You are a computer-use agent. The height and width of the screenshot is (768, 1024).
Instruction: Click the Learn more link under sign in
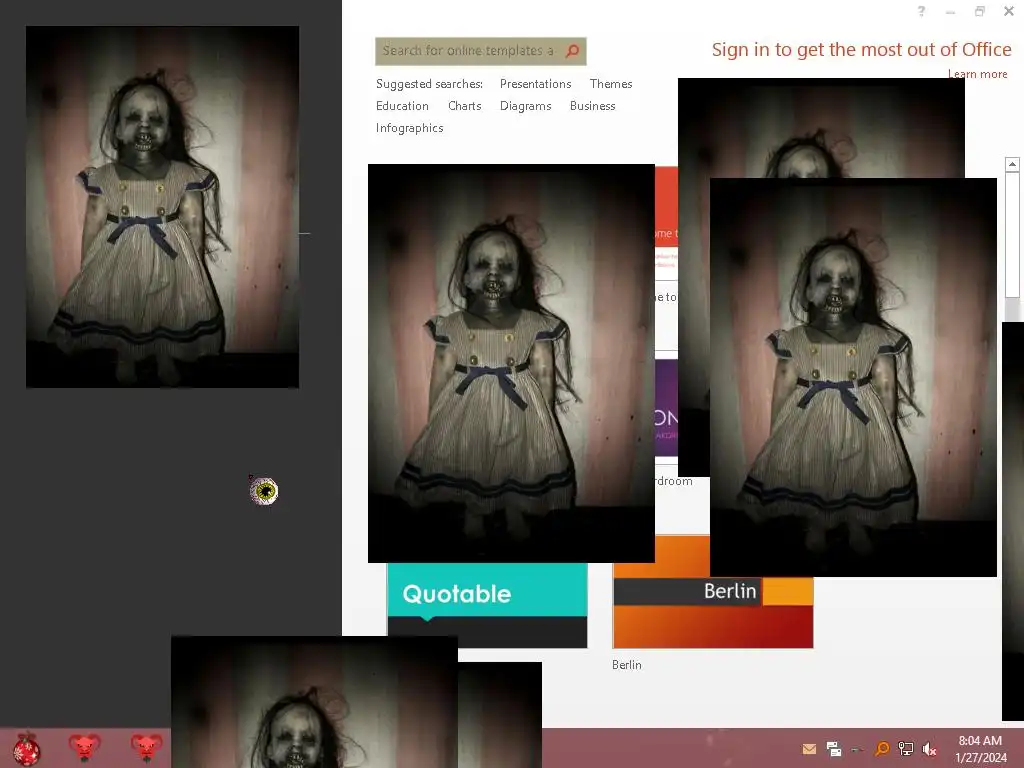[x=978, y=74]
